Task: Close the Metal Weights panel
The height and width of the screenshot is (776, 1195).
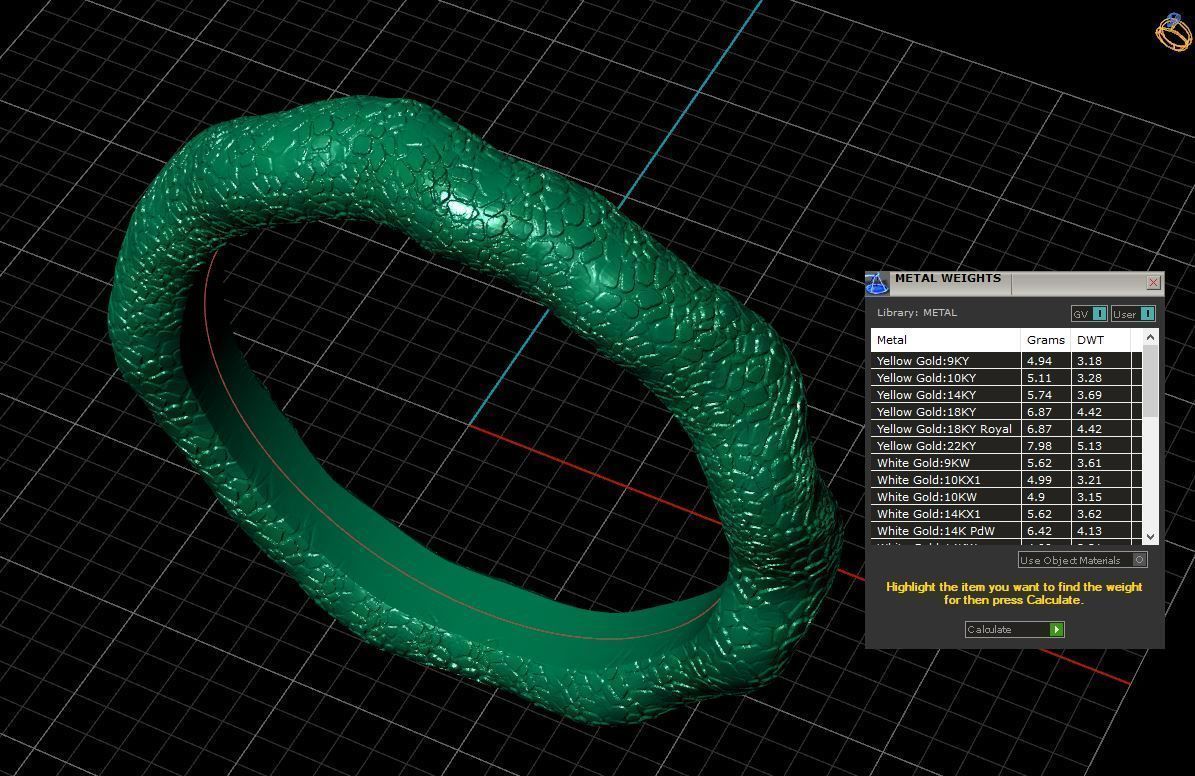Action: coord(1153,283)
